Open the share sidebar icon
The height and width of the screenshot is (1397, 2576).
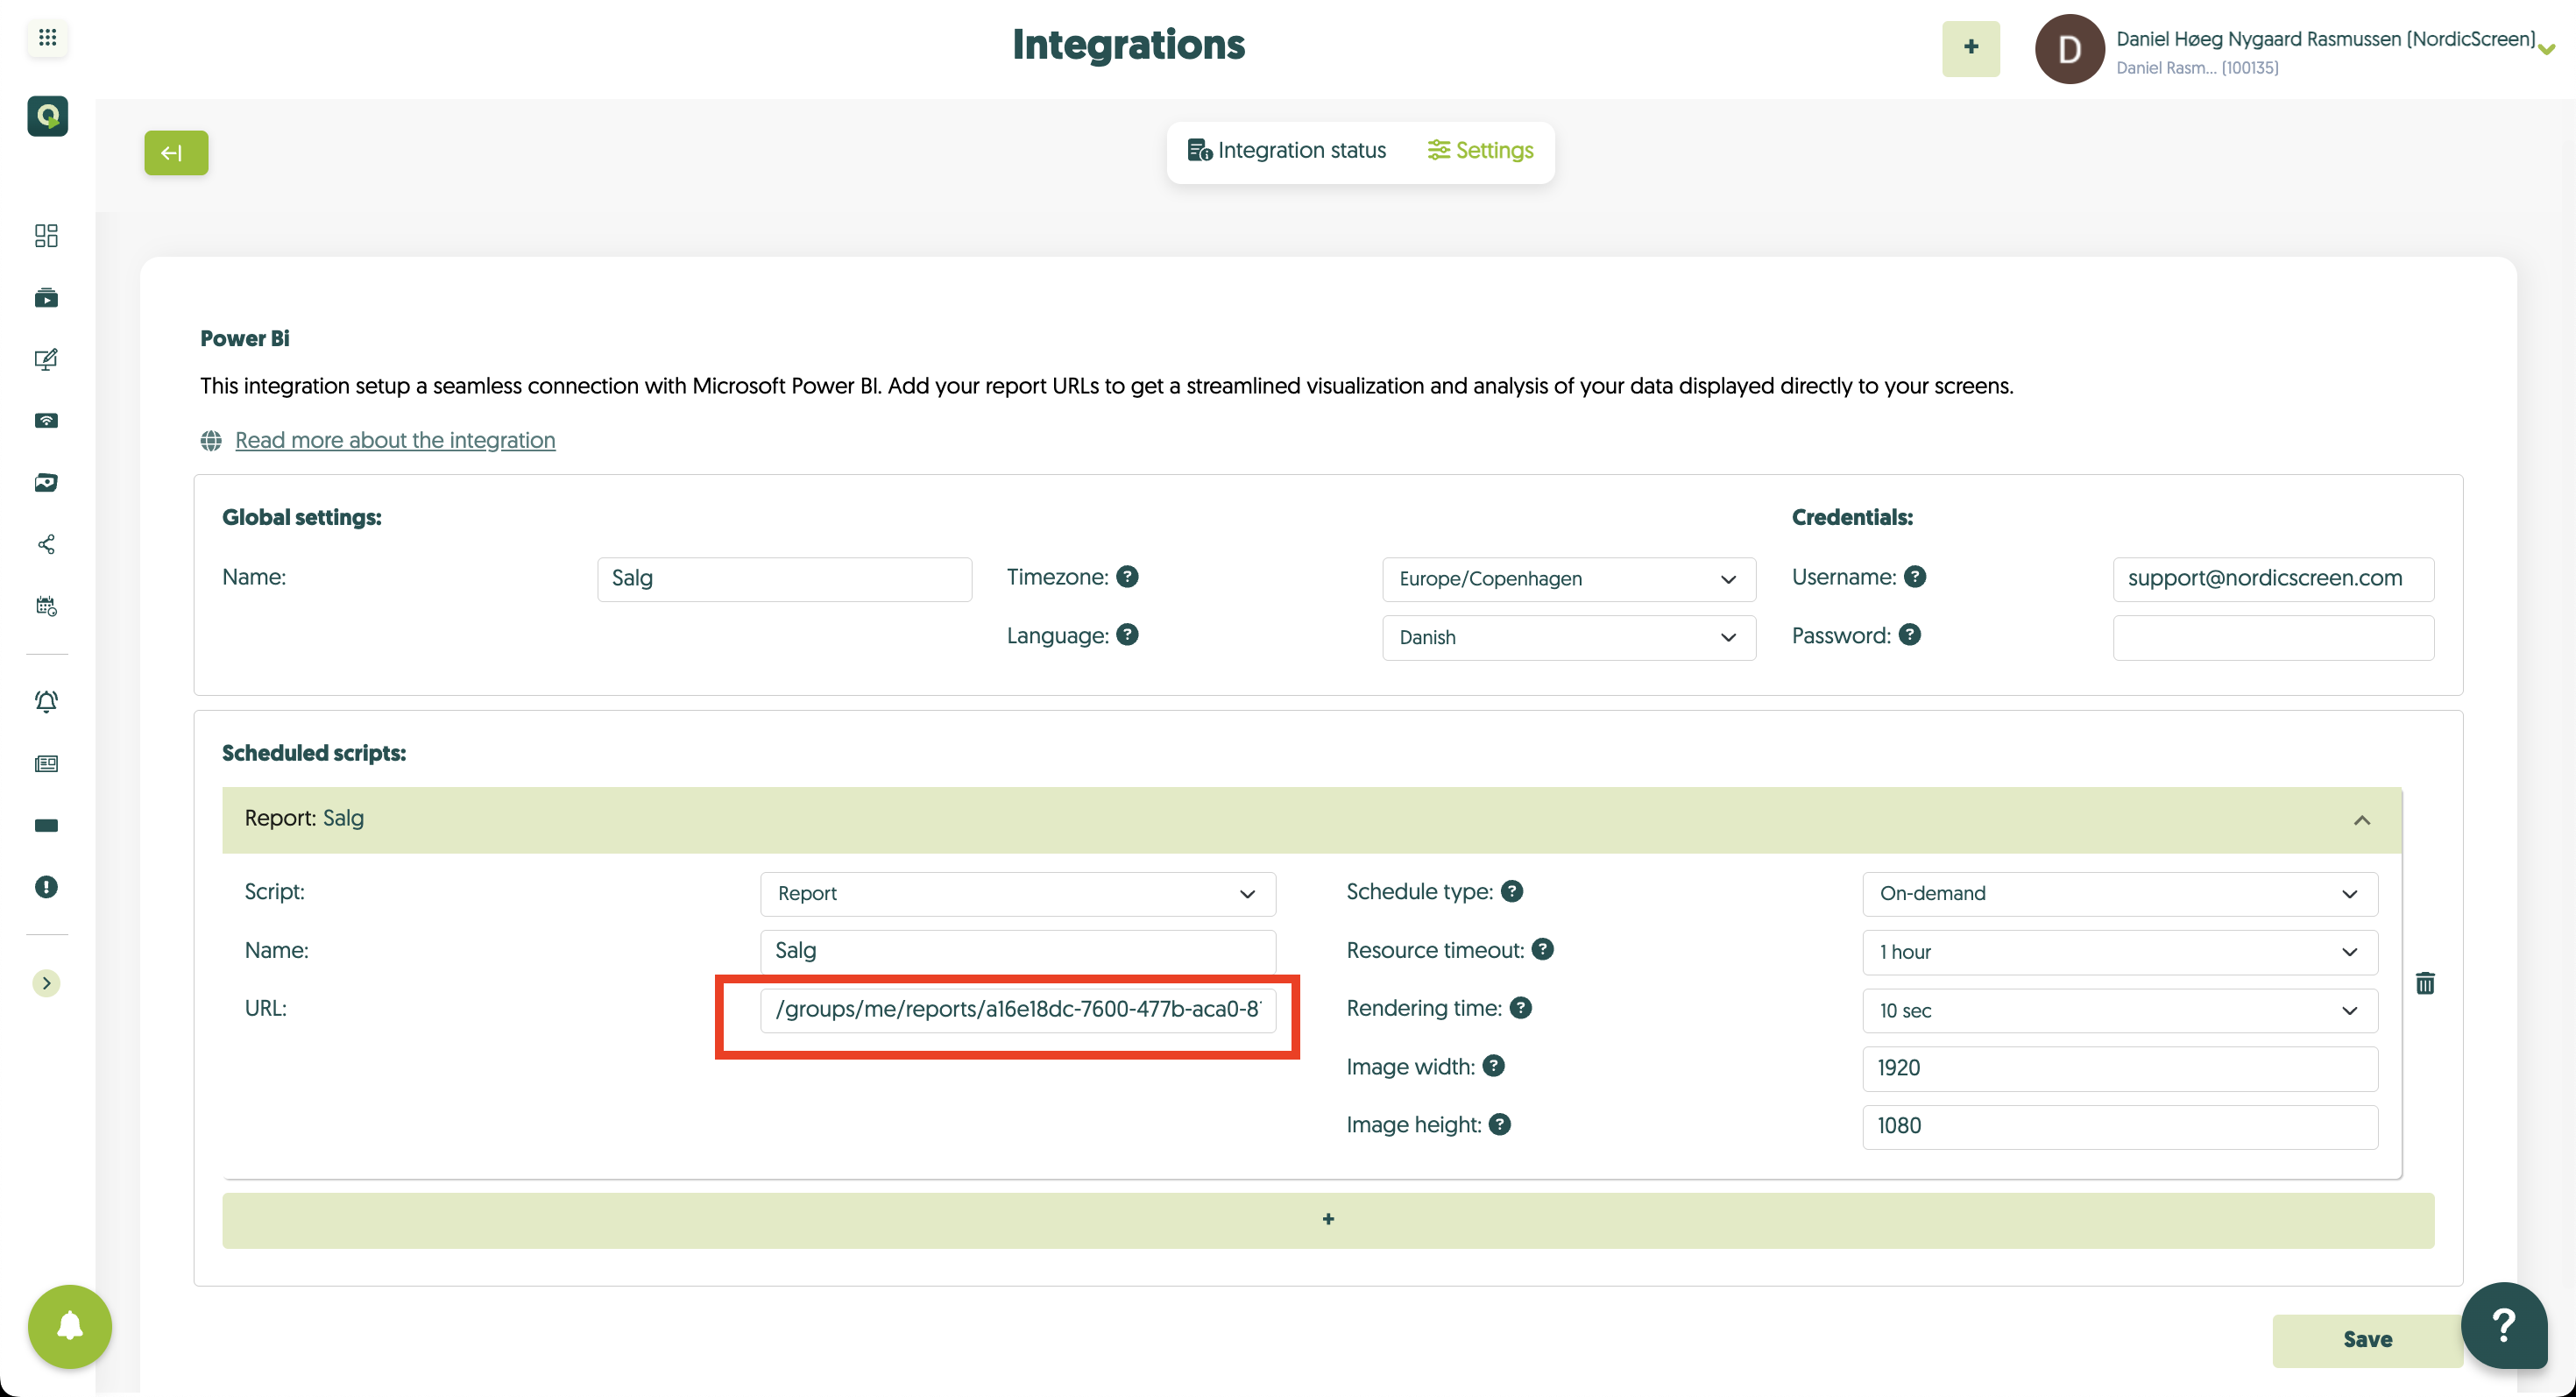pyautogui.click(x=46, y=544)
